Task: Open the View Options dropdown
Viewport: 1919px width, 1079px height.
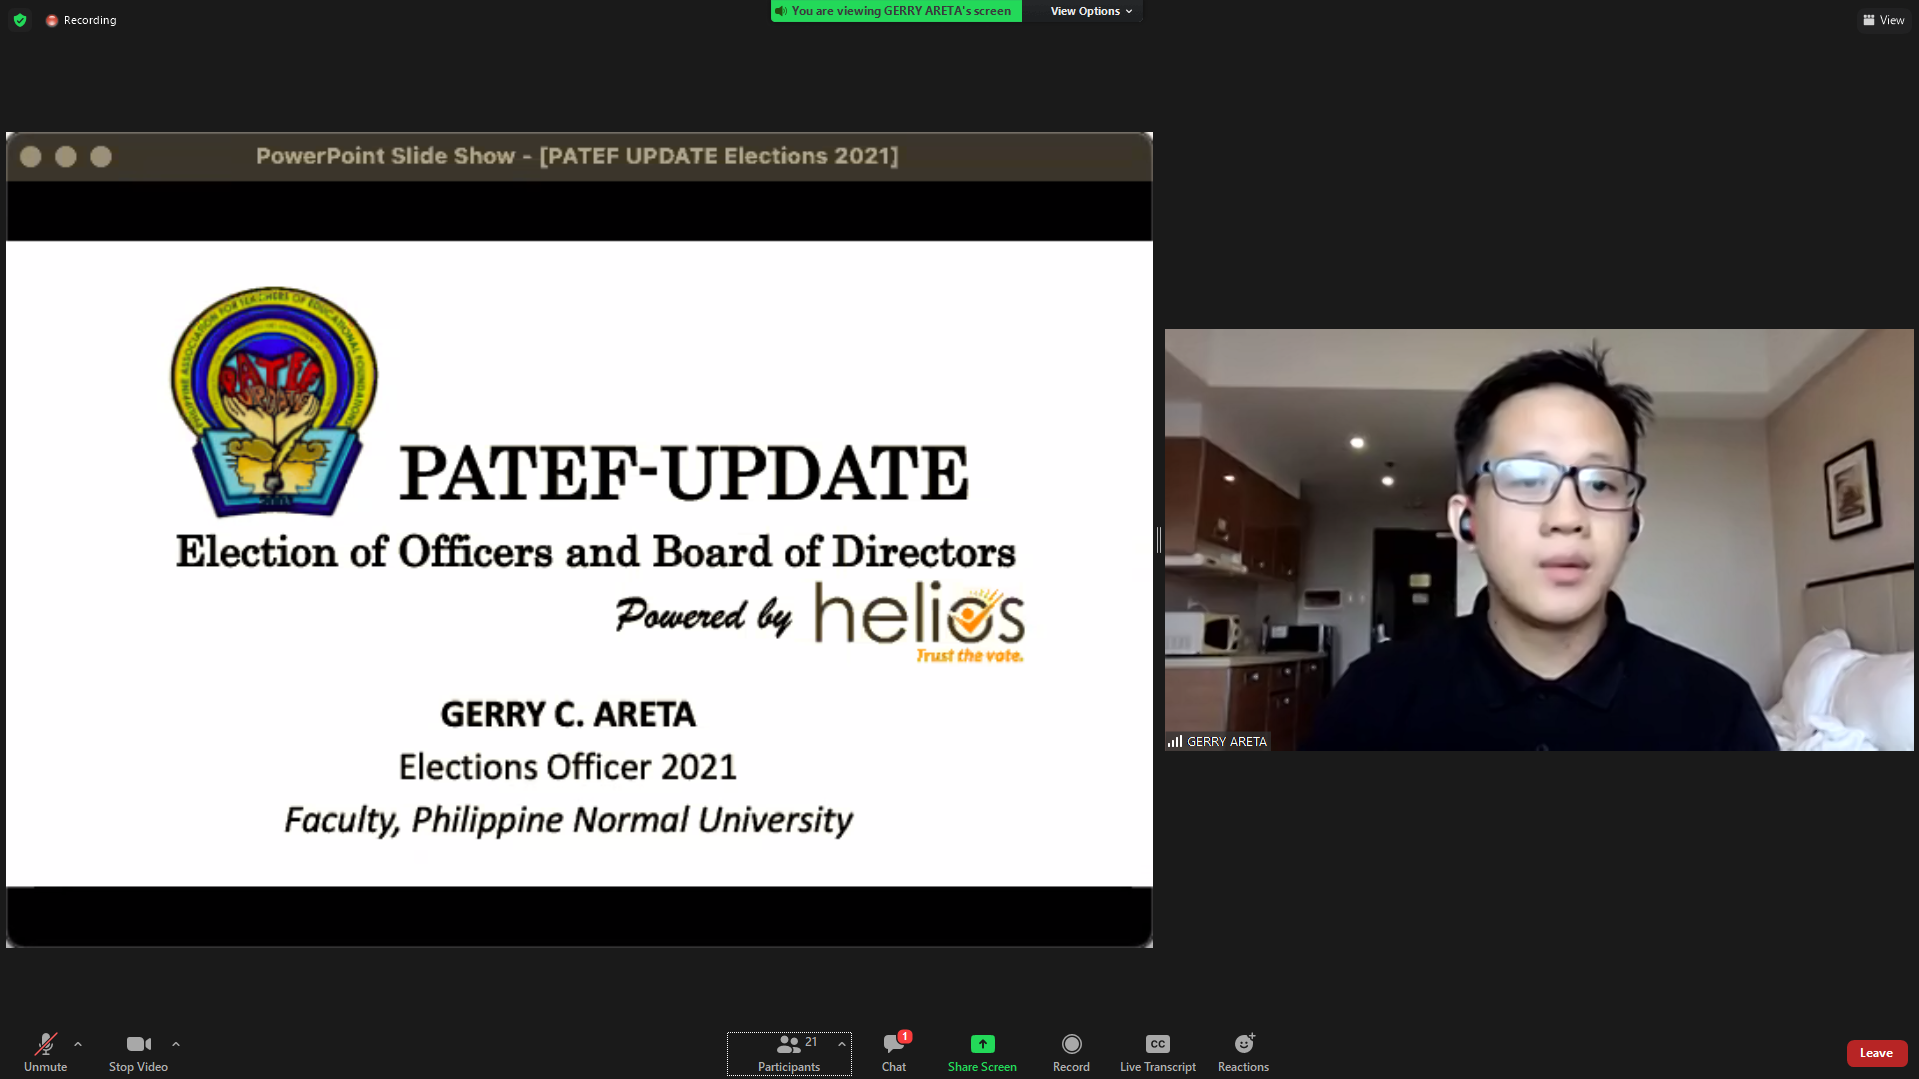Action: click(x=1090, y=11)
